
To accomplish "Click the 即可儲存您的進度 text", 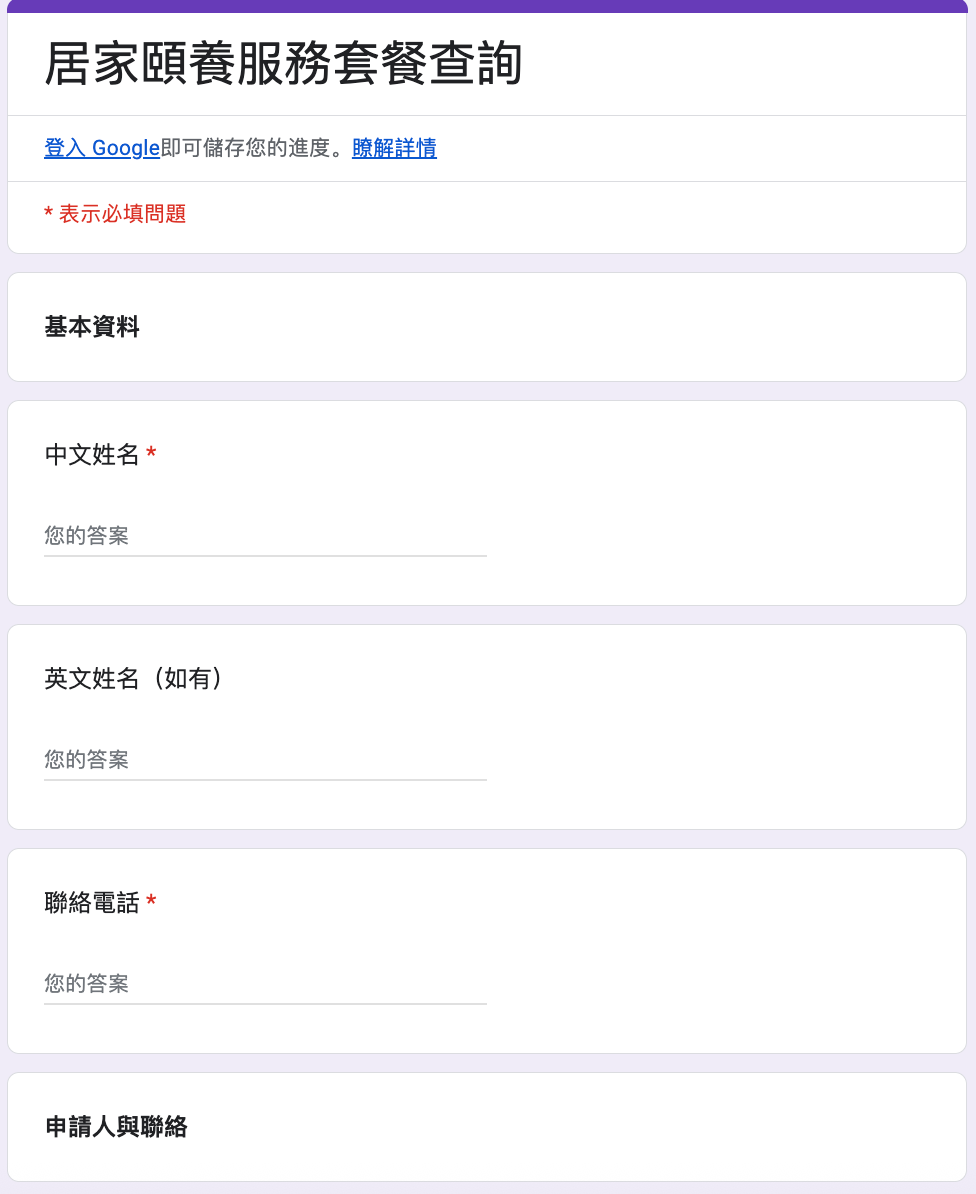I will 245,149.
